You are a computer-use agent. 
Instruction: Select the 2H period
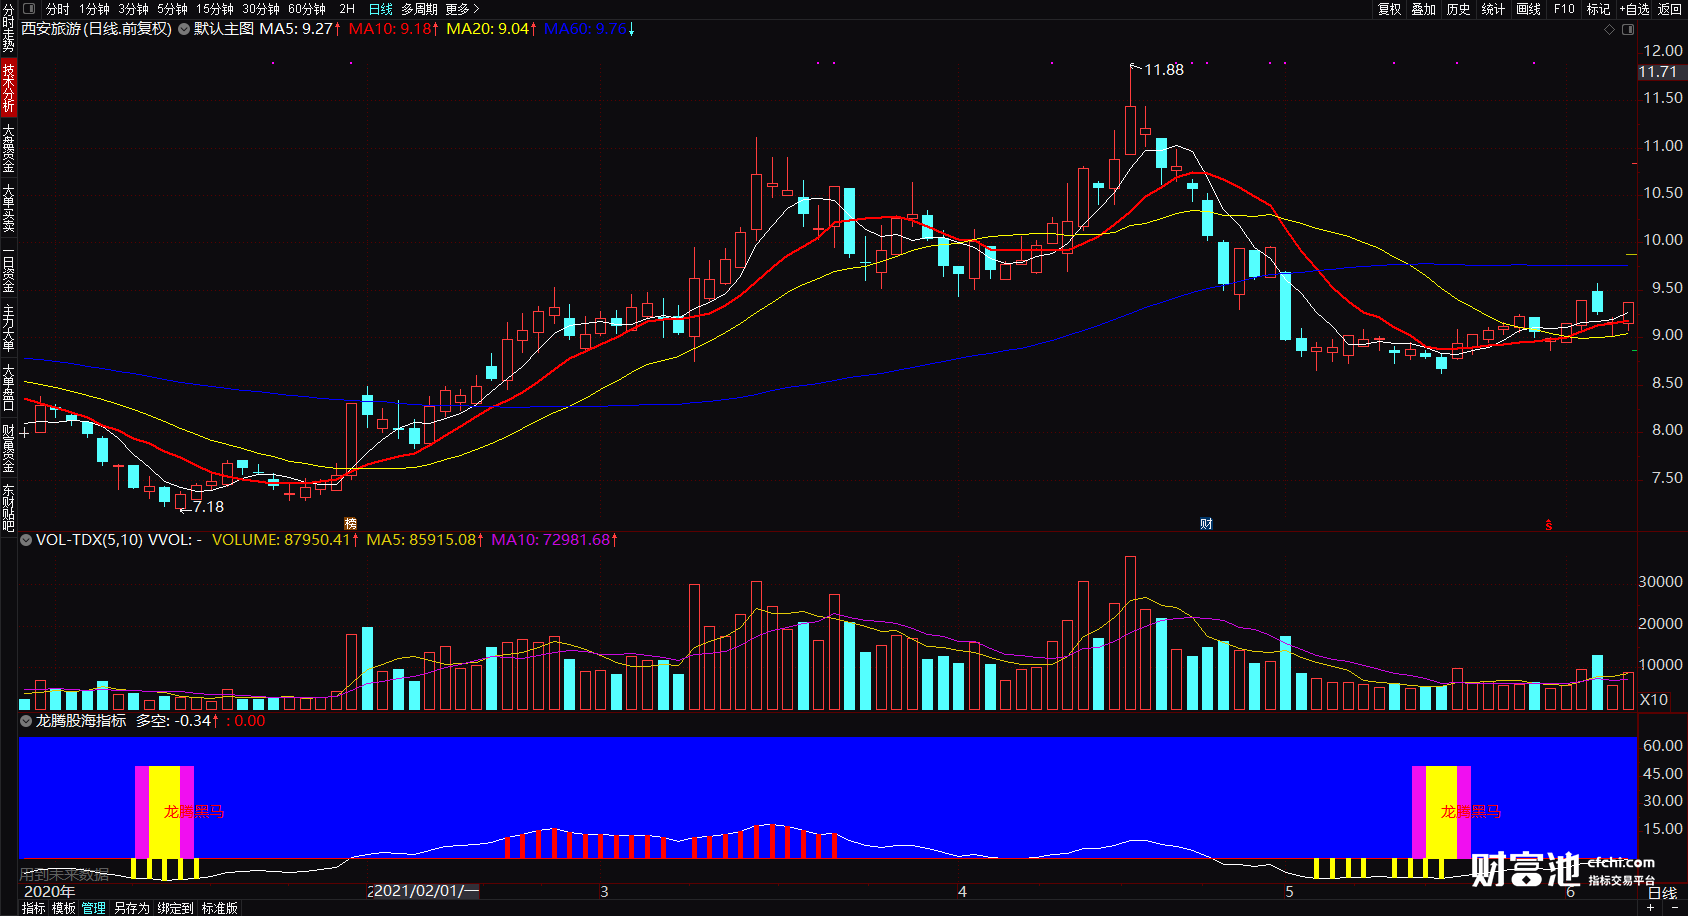pos(347,8)
